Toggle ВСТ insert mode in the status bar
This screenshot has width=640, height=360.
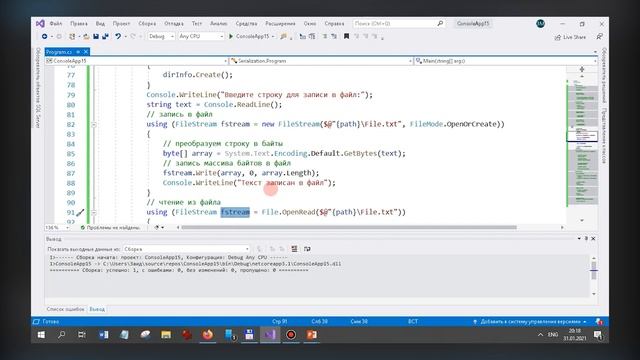pos(413,322)
